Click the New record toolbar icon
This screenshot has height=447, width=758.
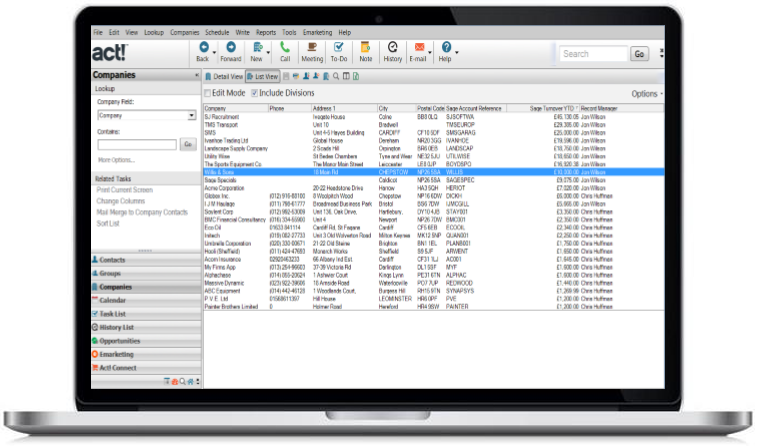click(x=257, y=47)
